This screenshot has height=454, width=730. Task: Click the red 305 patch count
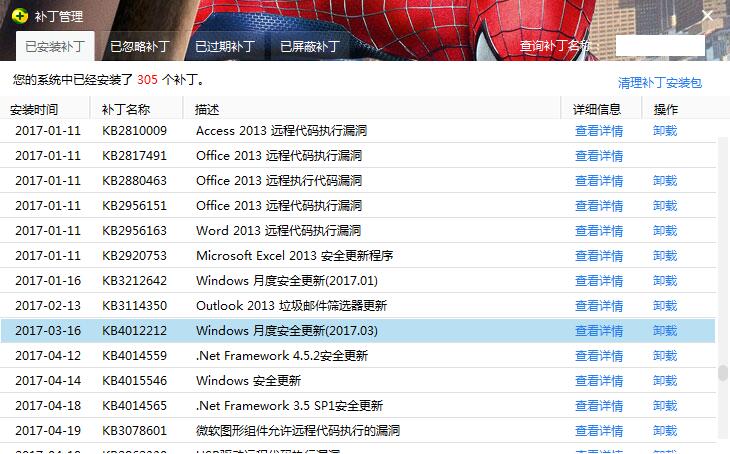(x=147, y=80)
